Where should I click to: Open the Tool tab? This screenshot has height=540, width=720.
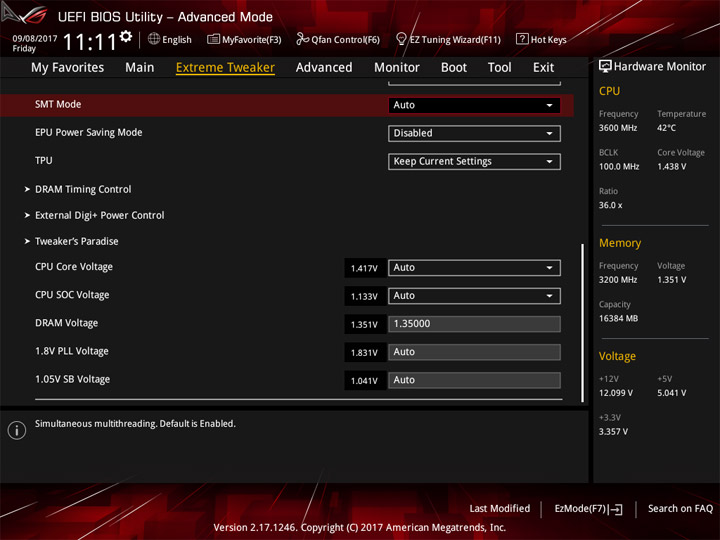[x=500, y=68]
